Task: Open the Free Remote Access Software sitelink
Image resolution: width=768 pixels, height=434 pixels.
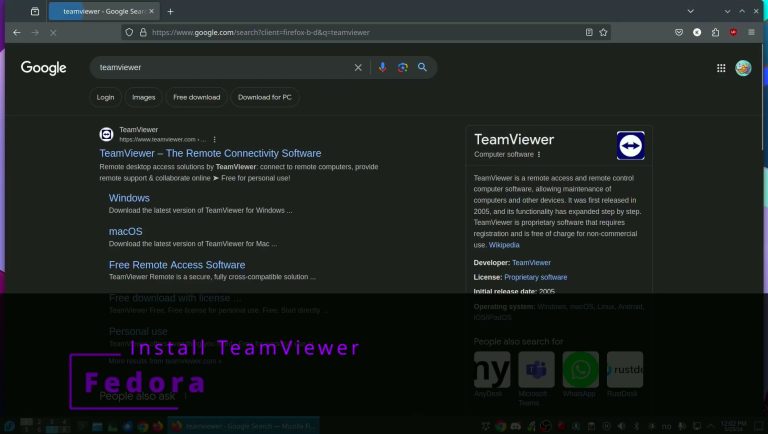Action: point(177,265)
